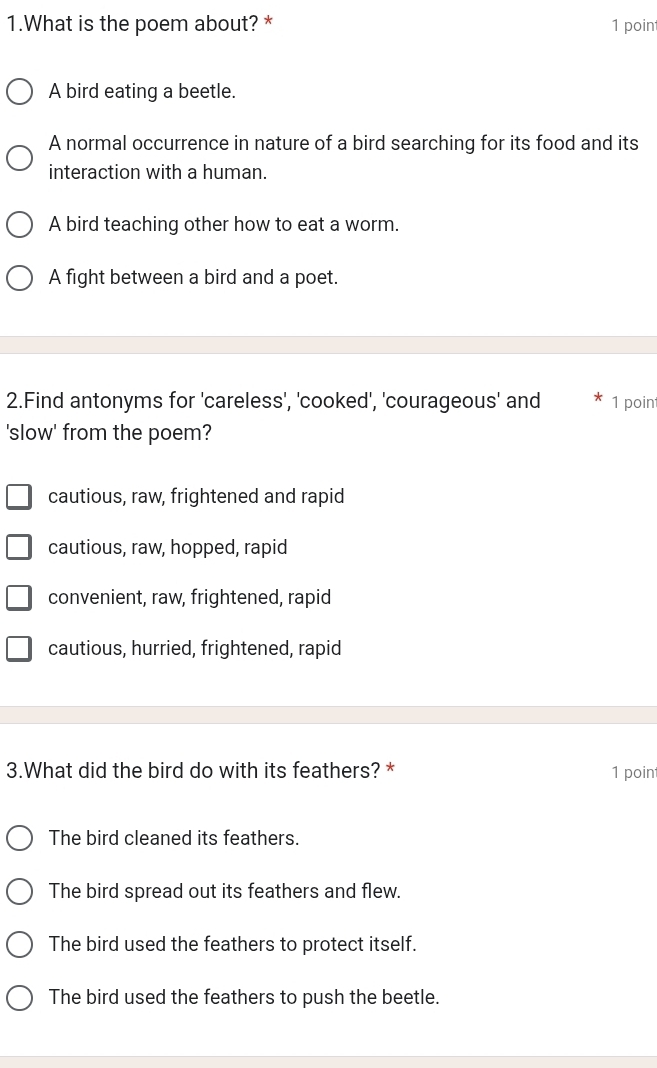
Task: Check 'cautious, raw, frightened and rapid' box
Action: tap(19, 497)
